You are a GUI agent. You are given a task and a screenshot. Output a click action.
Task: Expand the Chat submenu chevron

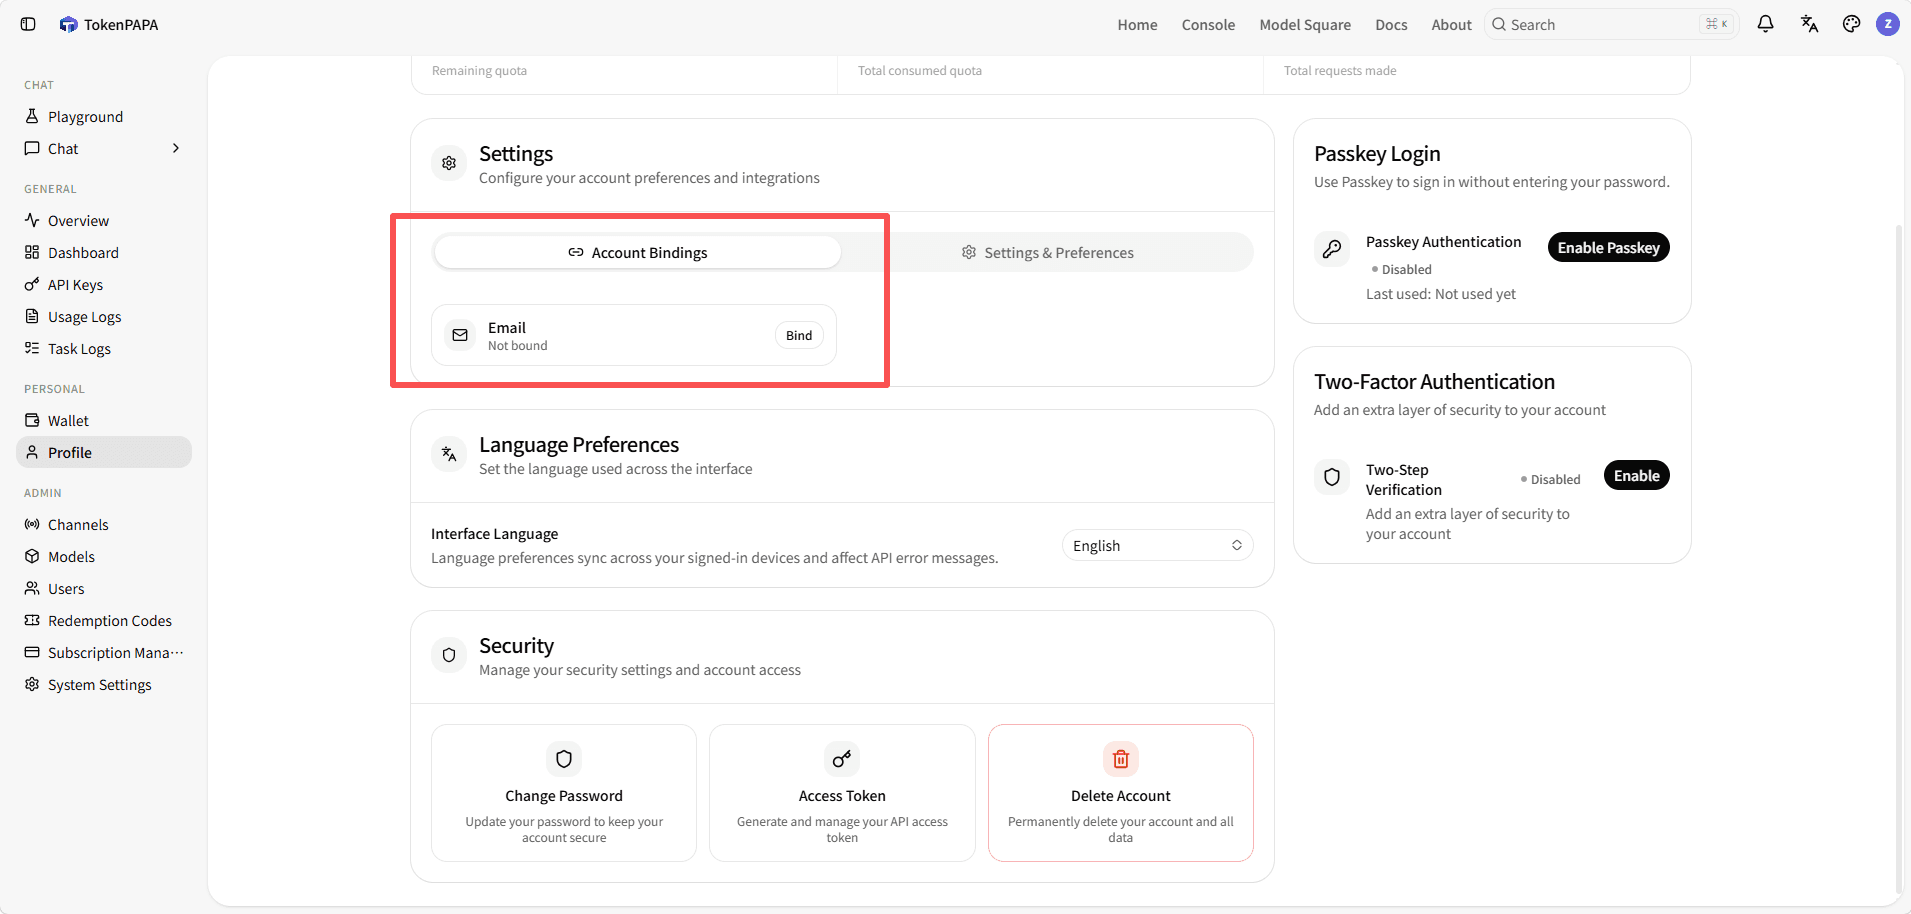[176, 148]
